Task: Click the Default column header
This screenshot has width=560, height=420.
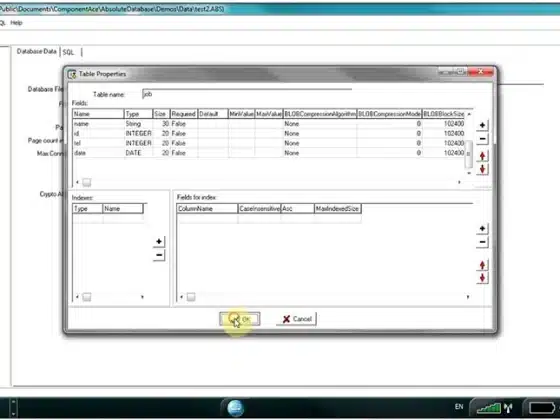Action: (213, 114)
